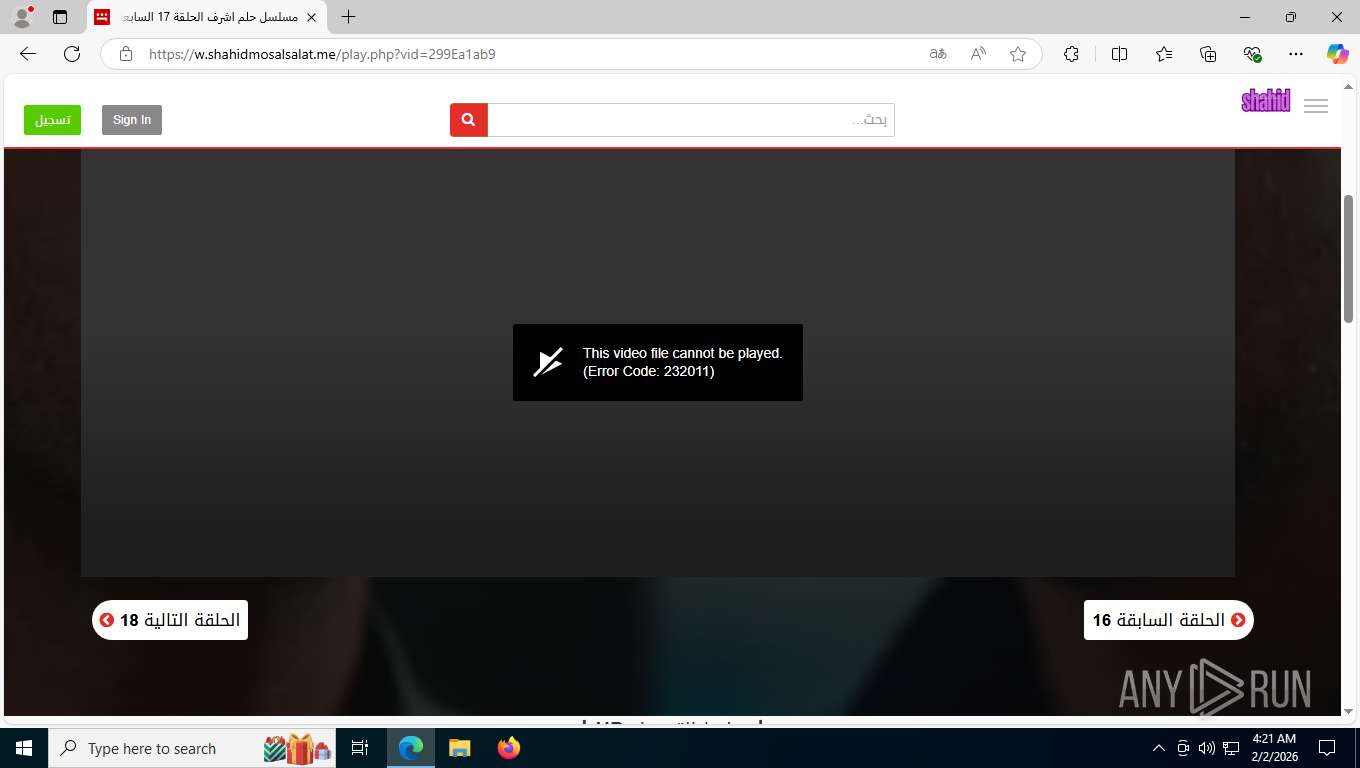Click the video error message box
The height and width of the screenshot is (768, 1360).
pyautogui.click(x=658, y=362)
